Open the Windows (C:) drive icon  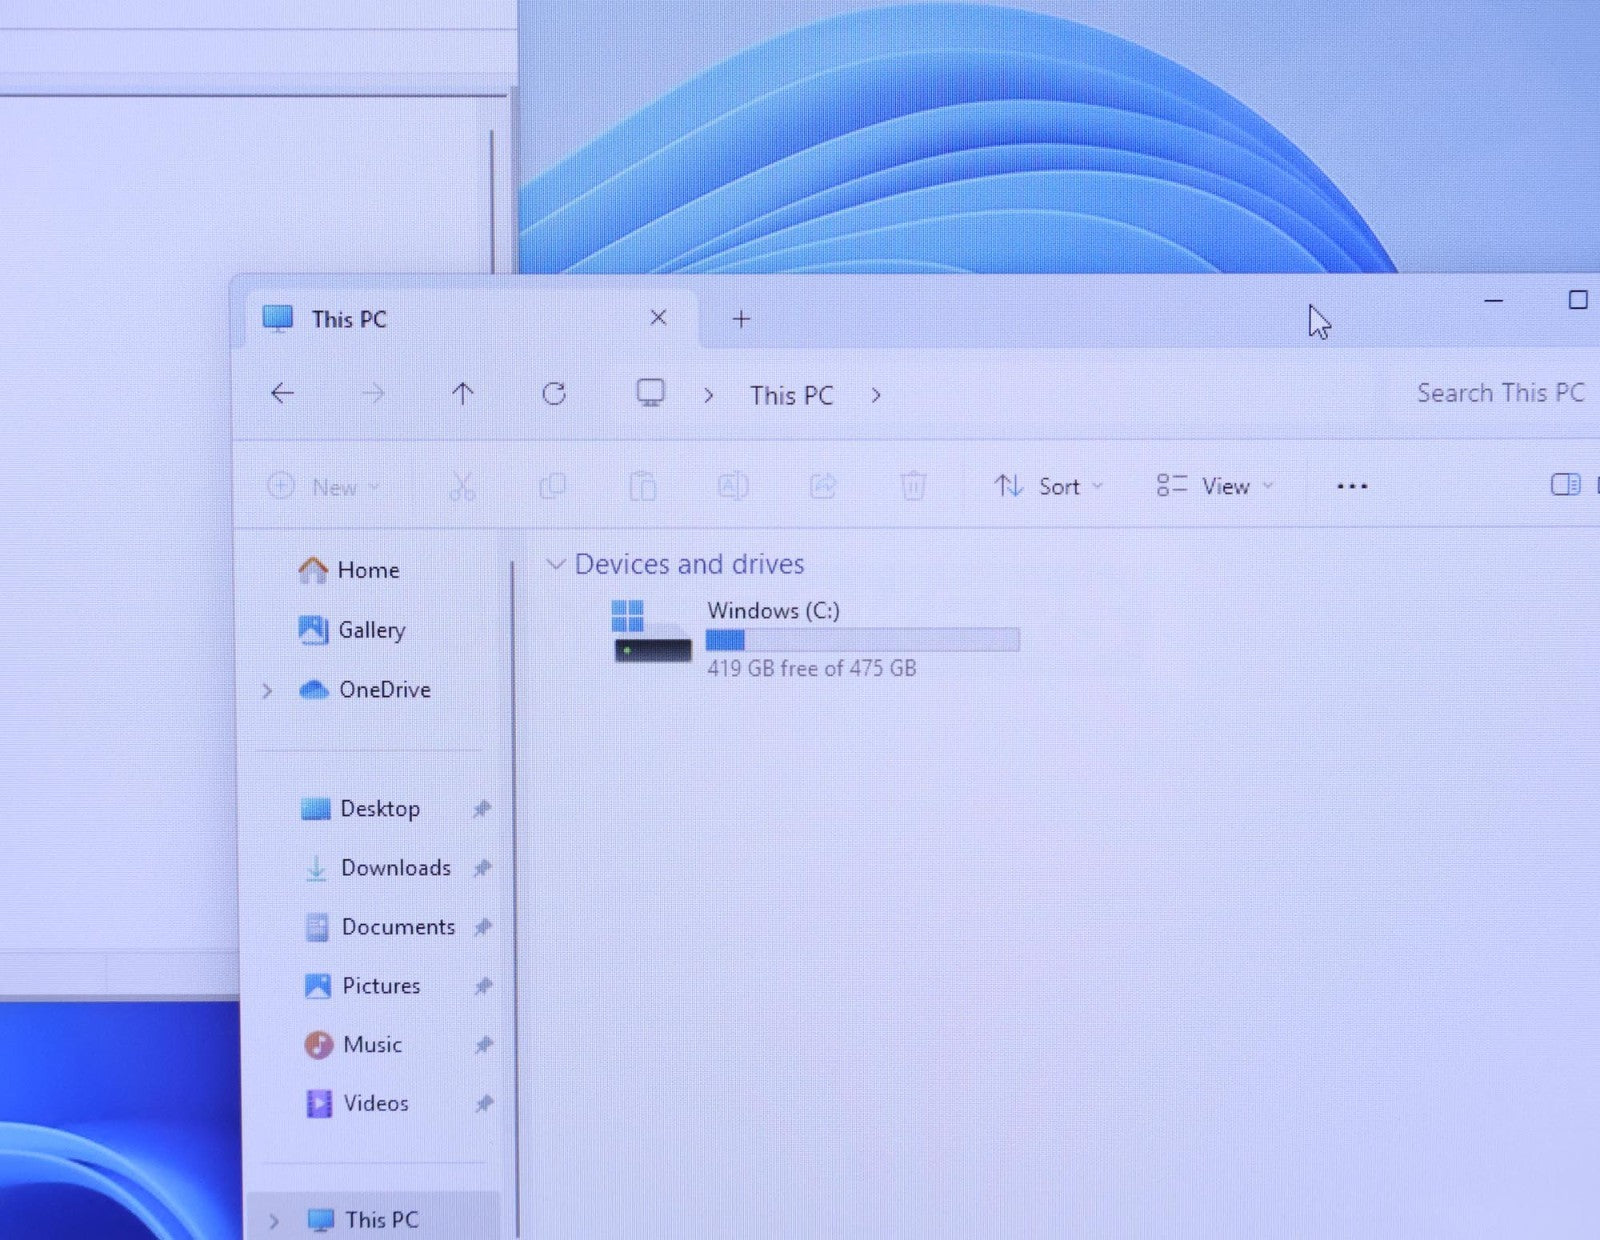click(651, 632)
